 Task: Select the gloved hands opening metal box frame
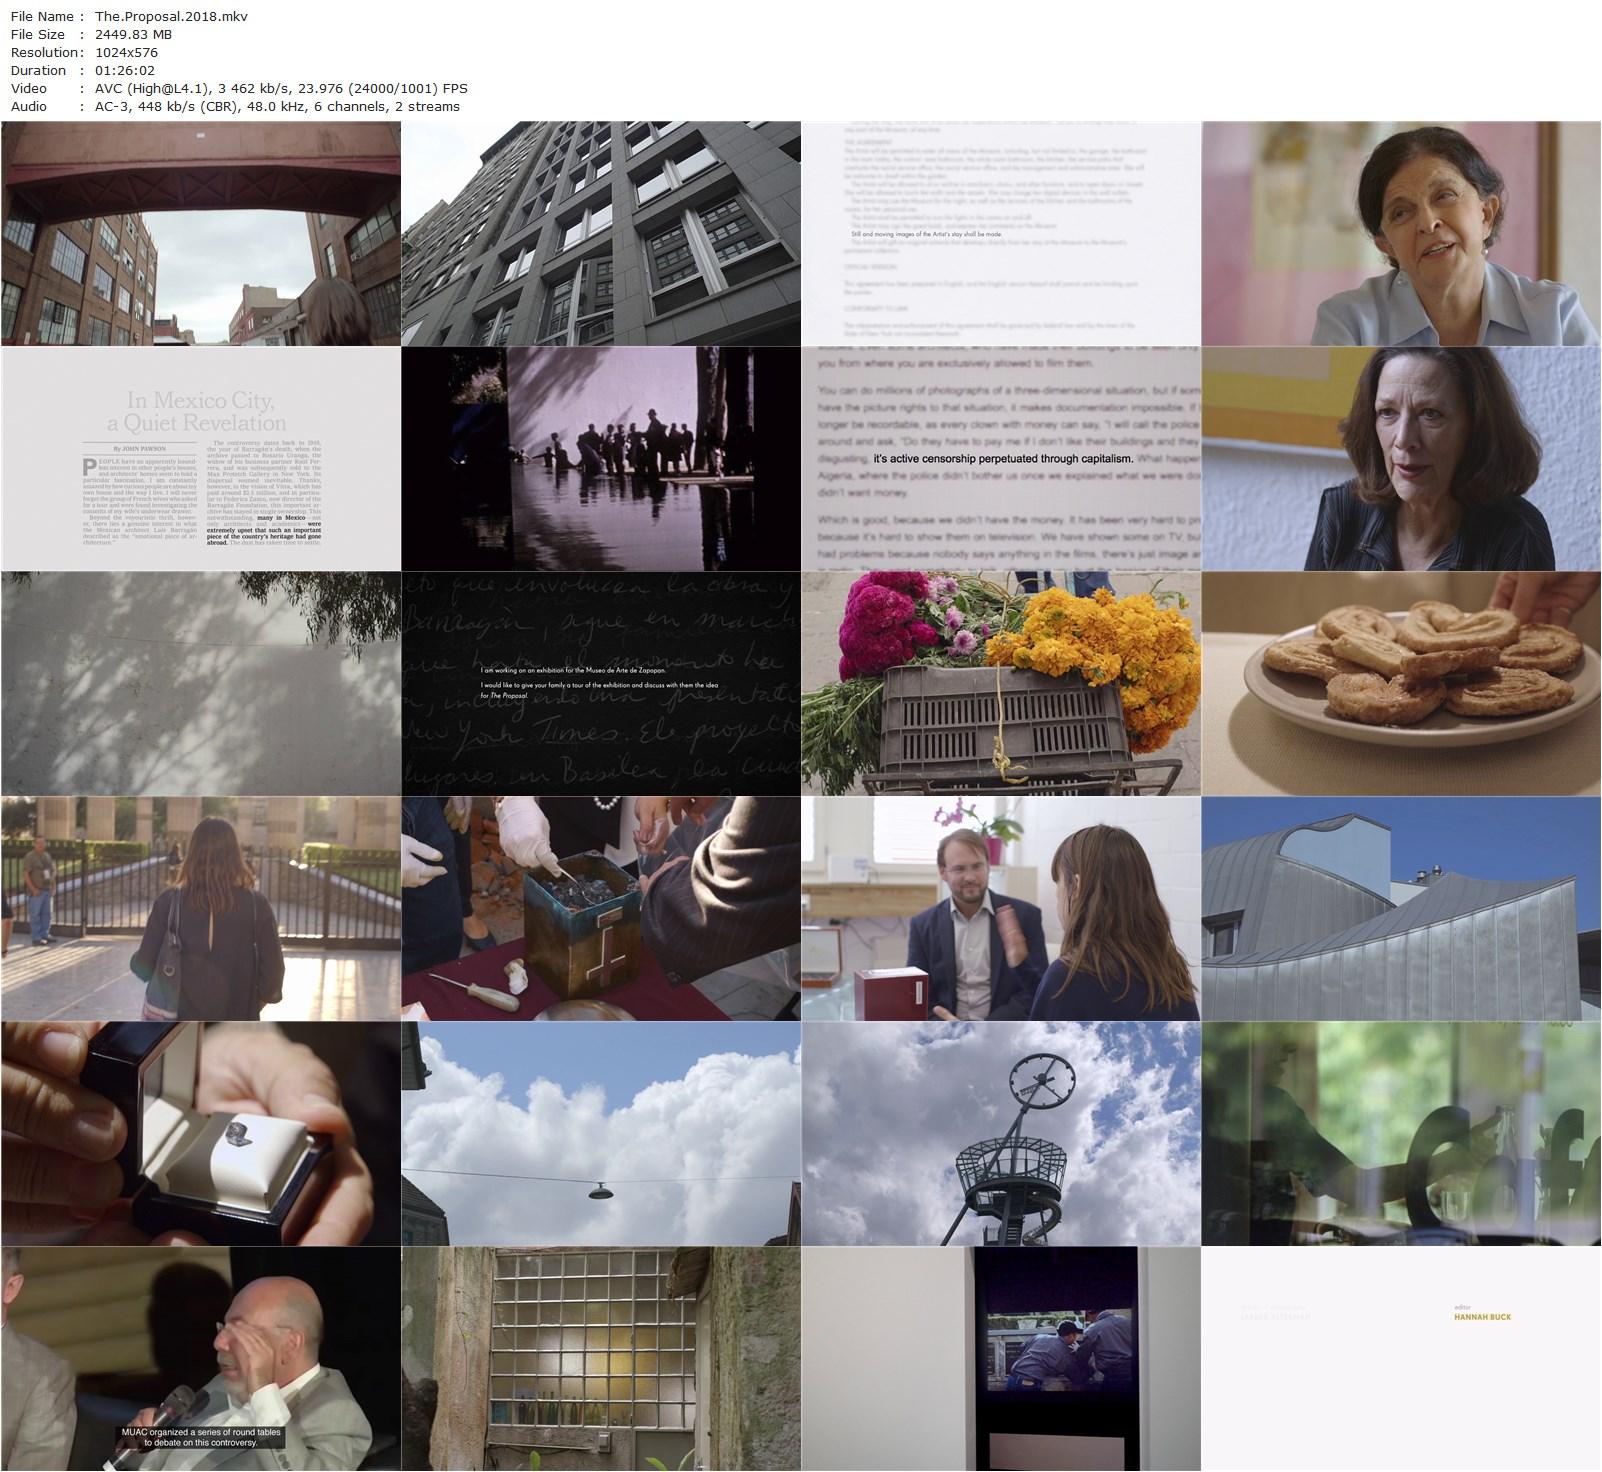[x=601, y=909]
